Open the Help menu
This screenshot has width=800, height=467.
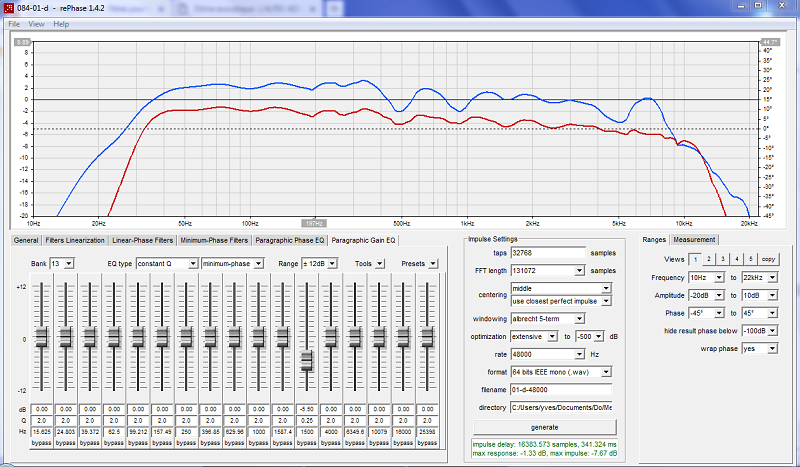click(61, 24)
